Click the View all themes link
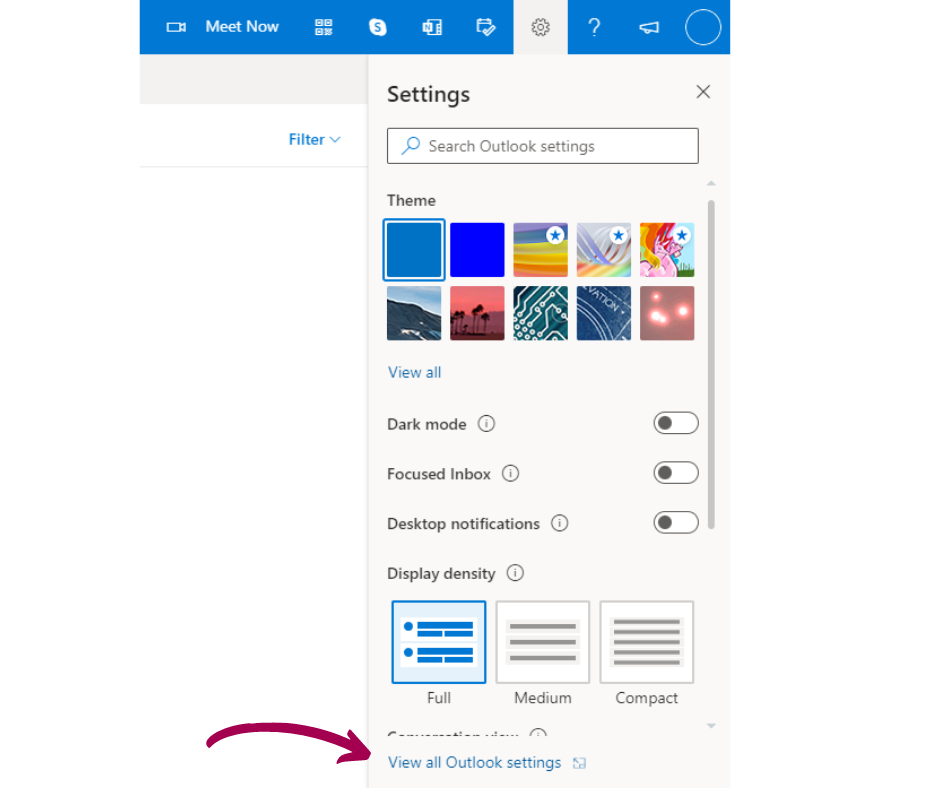 (x=413, y=372)
